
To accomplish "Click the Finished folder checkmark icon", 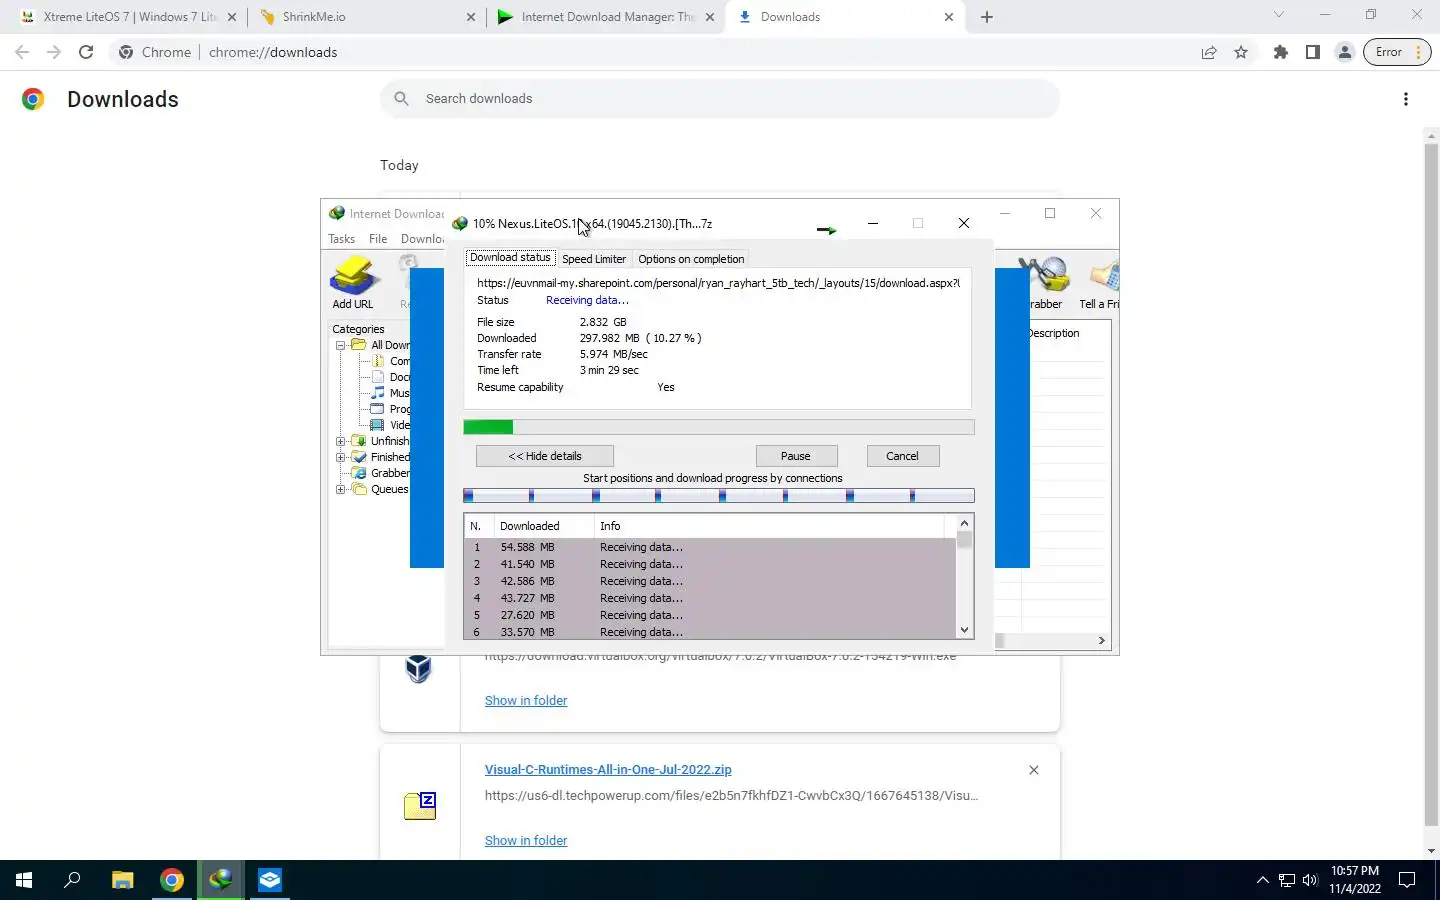I will point(359,457).
